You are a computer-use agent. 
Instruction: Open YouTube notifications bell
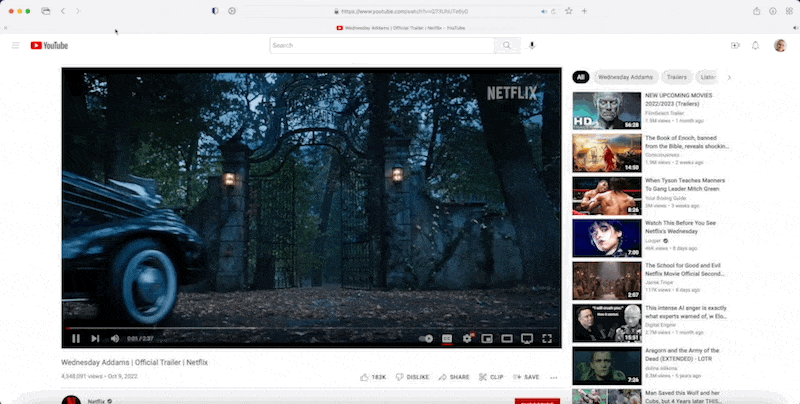click(x=756, y=45)
